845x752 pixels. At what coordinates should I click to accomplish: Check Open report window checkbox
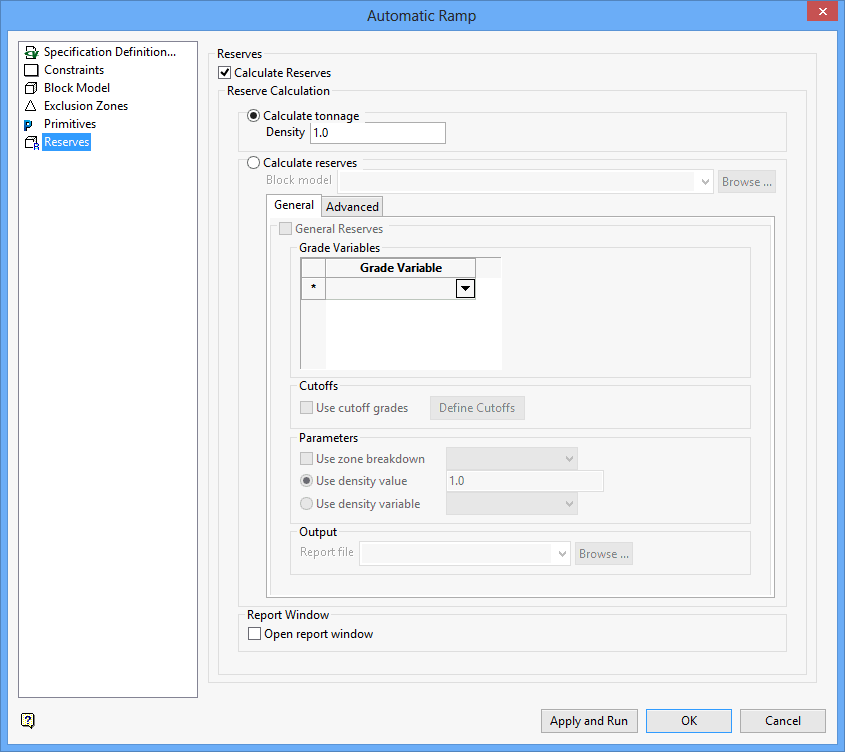point(254,634)
